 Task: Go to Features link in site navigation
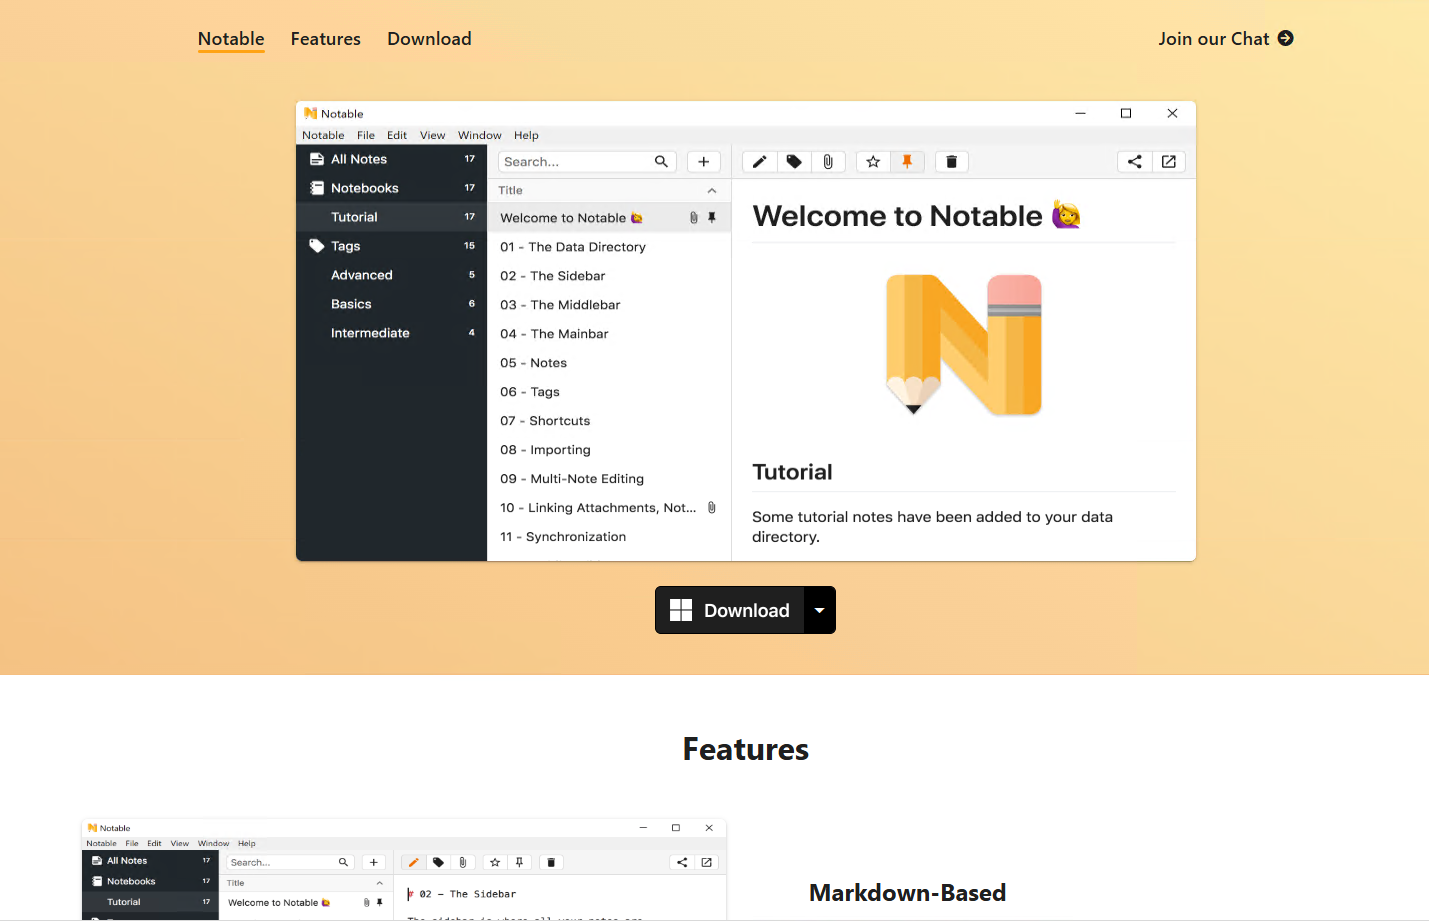point(326,39)
